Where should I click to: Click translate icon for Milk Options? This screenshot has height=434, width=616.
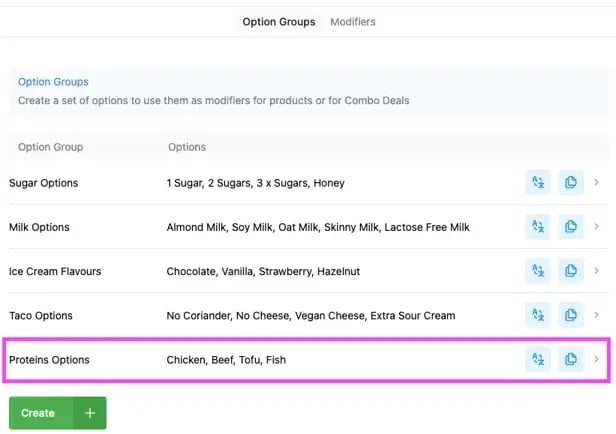(x=538, y=227)
